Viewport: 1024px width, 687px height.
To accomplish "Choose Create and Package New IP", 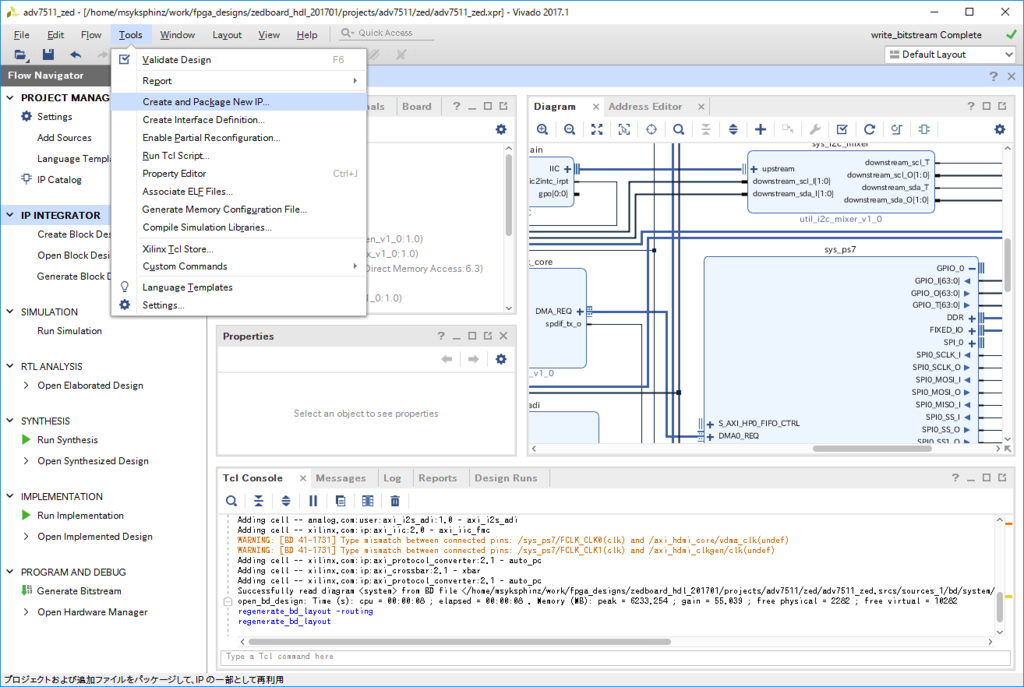I will (x=239, y=102).
